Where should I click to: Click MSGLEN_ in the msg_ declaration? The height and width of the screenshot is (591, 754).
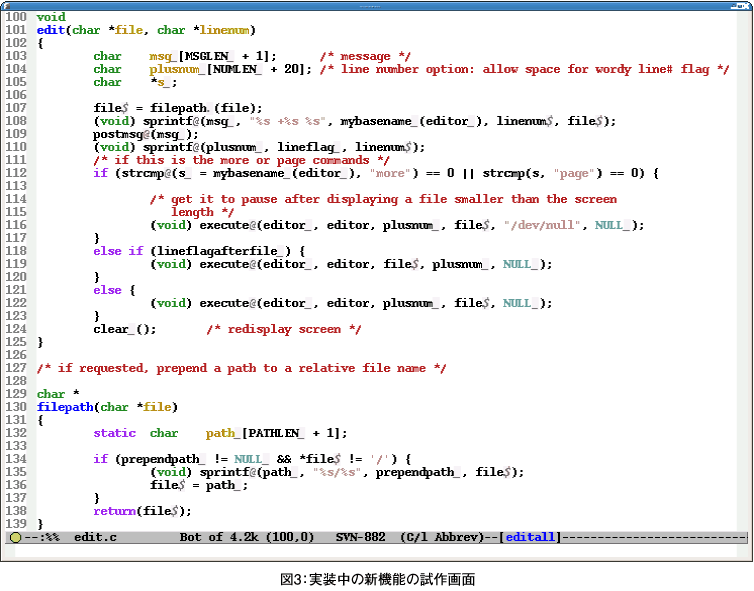point(209,56)
